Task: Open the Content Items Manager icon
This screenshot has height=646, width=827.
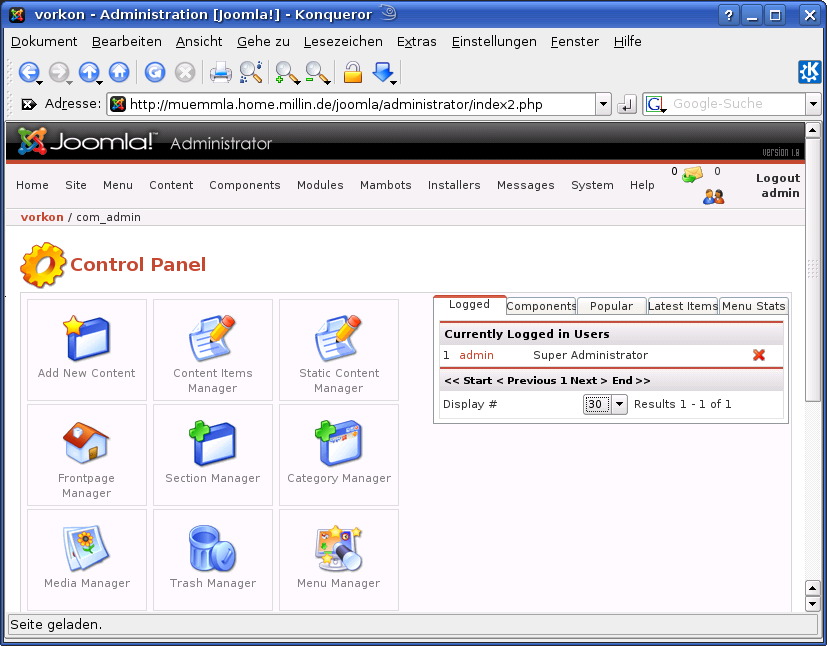Action: (213, 338)
